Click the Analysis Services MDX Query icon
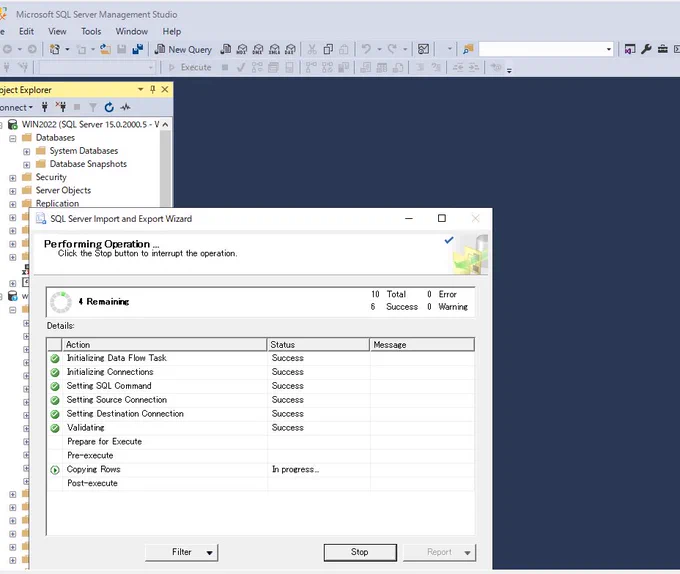The width and height of the screenshot is (680, 574). 242,49
